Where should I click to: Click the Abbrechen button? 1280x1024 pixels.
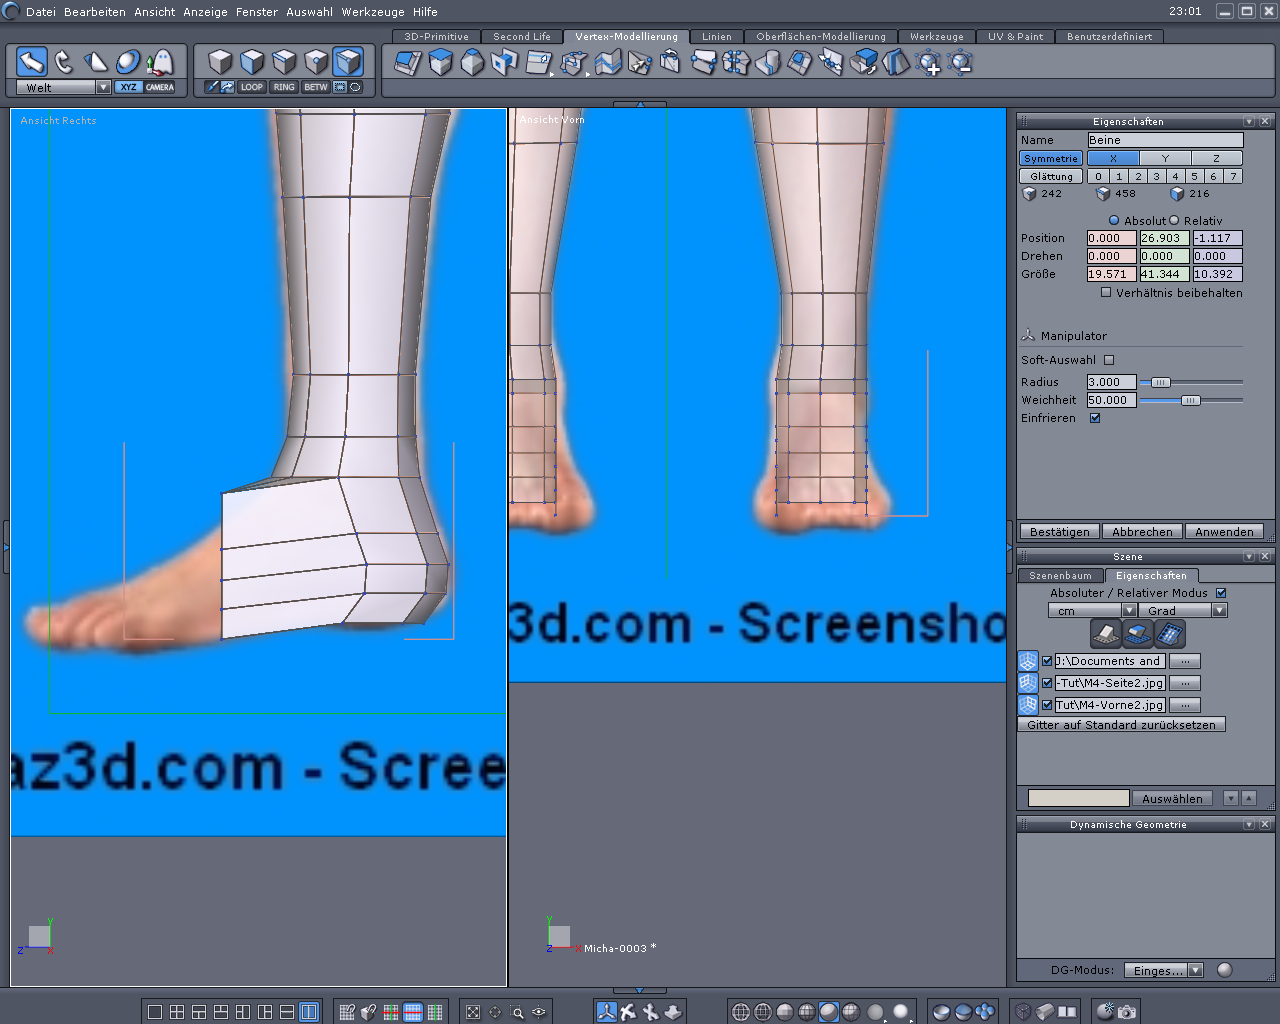[1142, 532]
